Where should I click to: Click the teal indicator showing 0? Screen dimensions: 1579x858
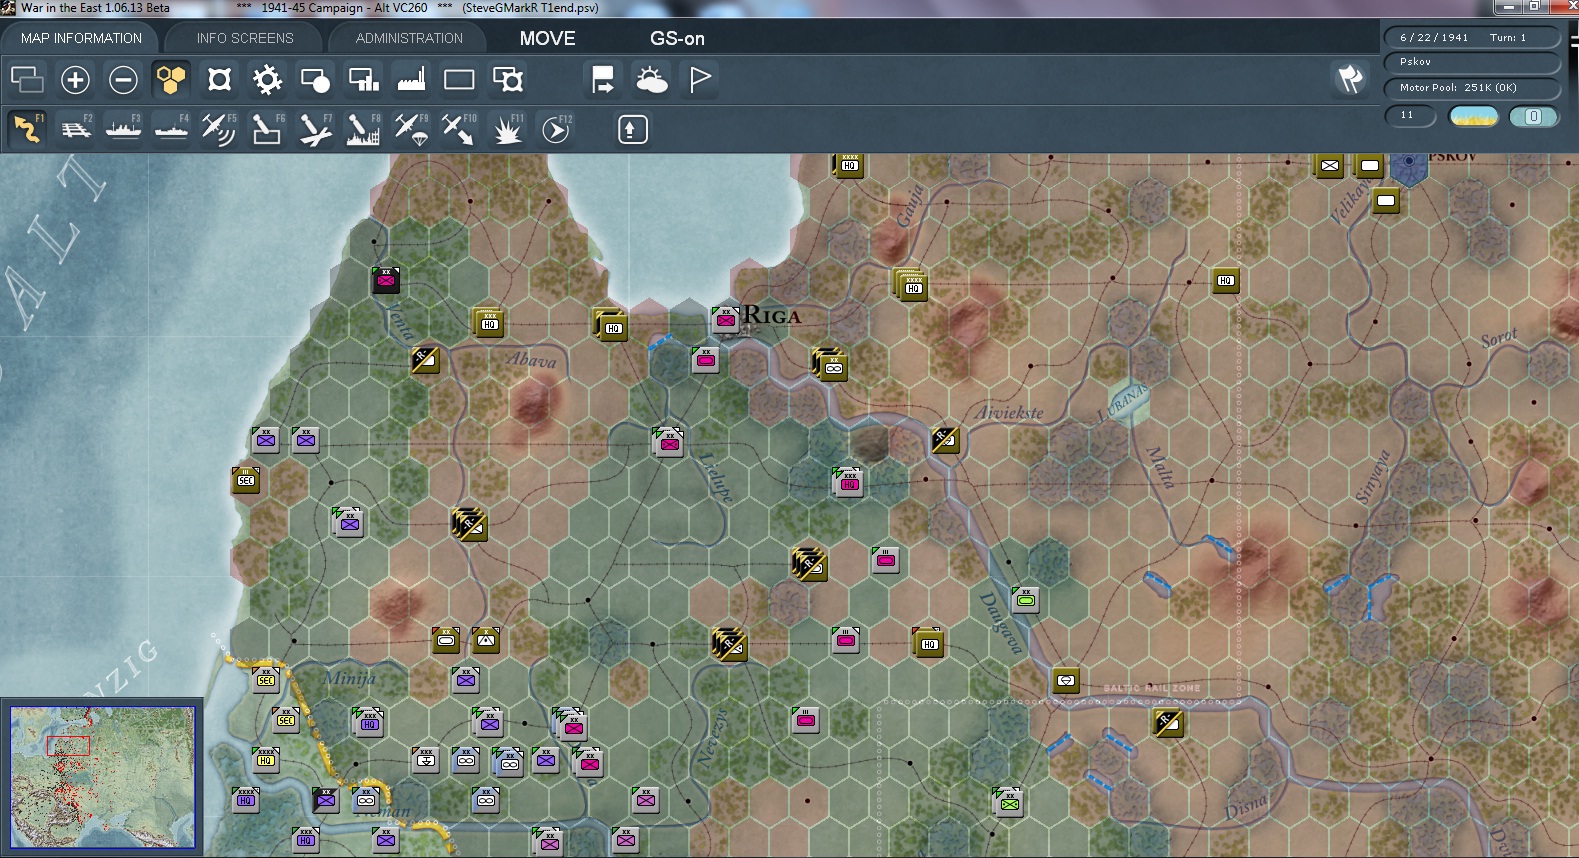[x=1533, y=116]
